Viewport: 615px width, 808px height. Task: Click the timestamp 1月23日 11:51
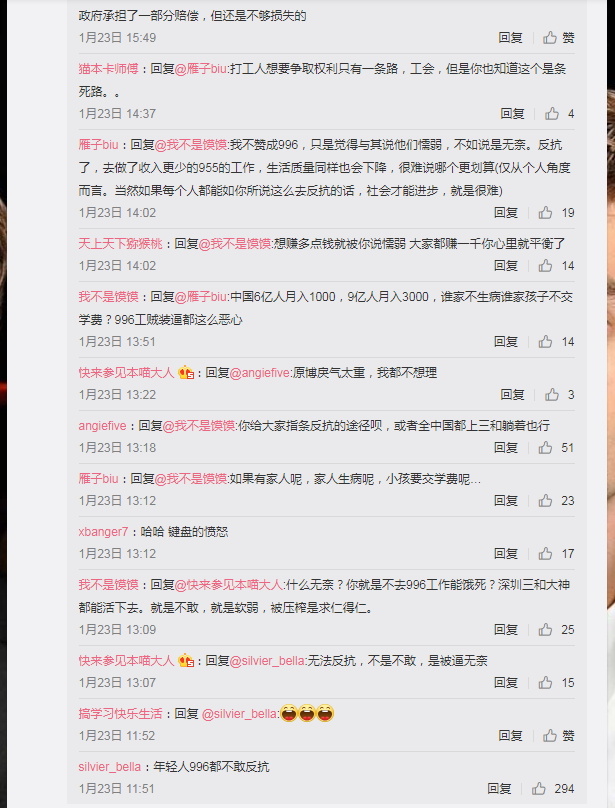(x=117, y=789)
